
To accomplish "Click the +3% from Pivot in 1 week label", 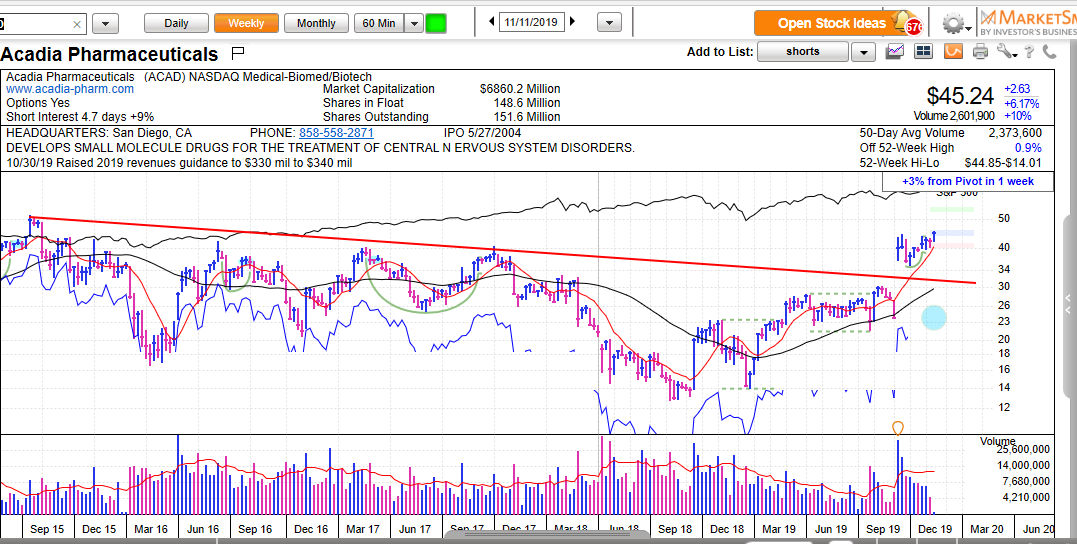I will [x=968, y=181].
